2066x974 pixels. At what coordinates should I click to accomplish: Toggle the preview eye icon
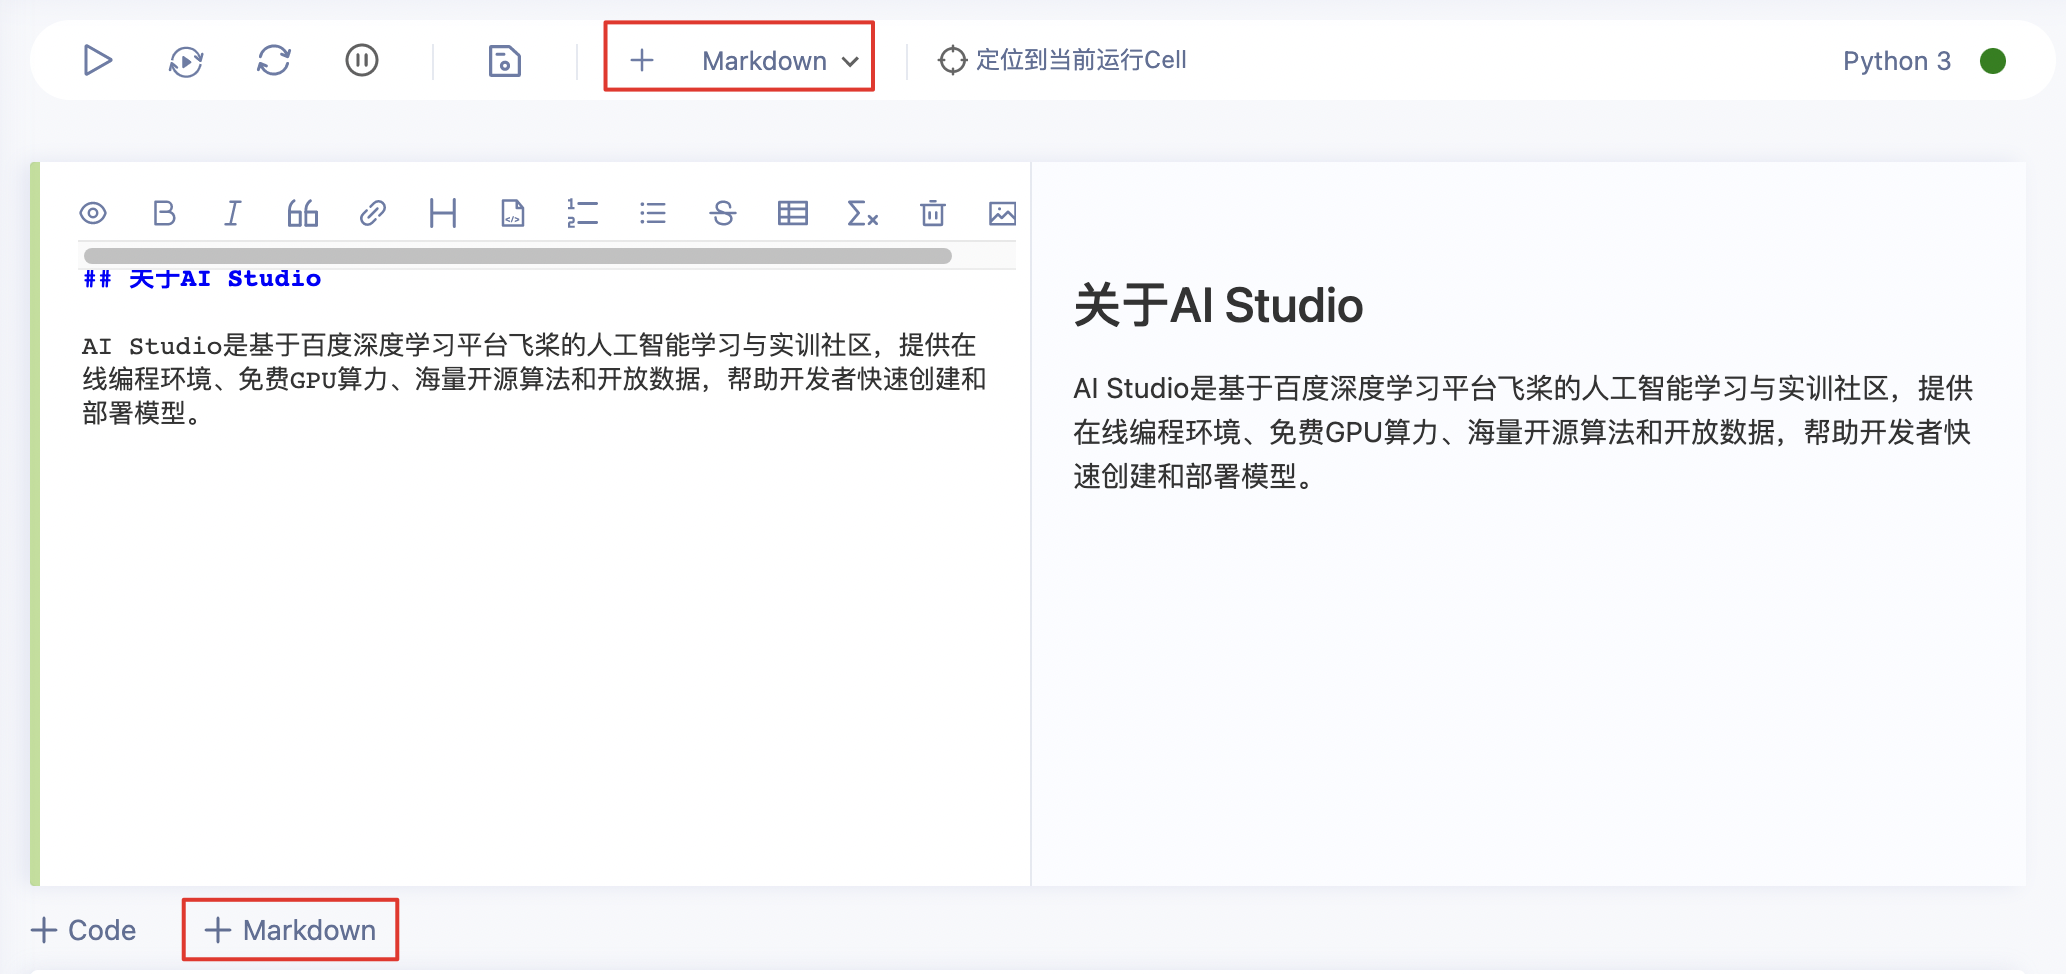click(93, 213)
